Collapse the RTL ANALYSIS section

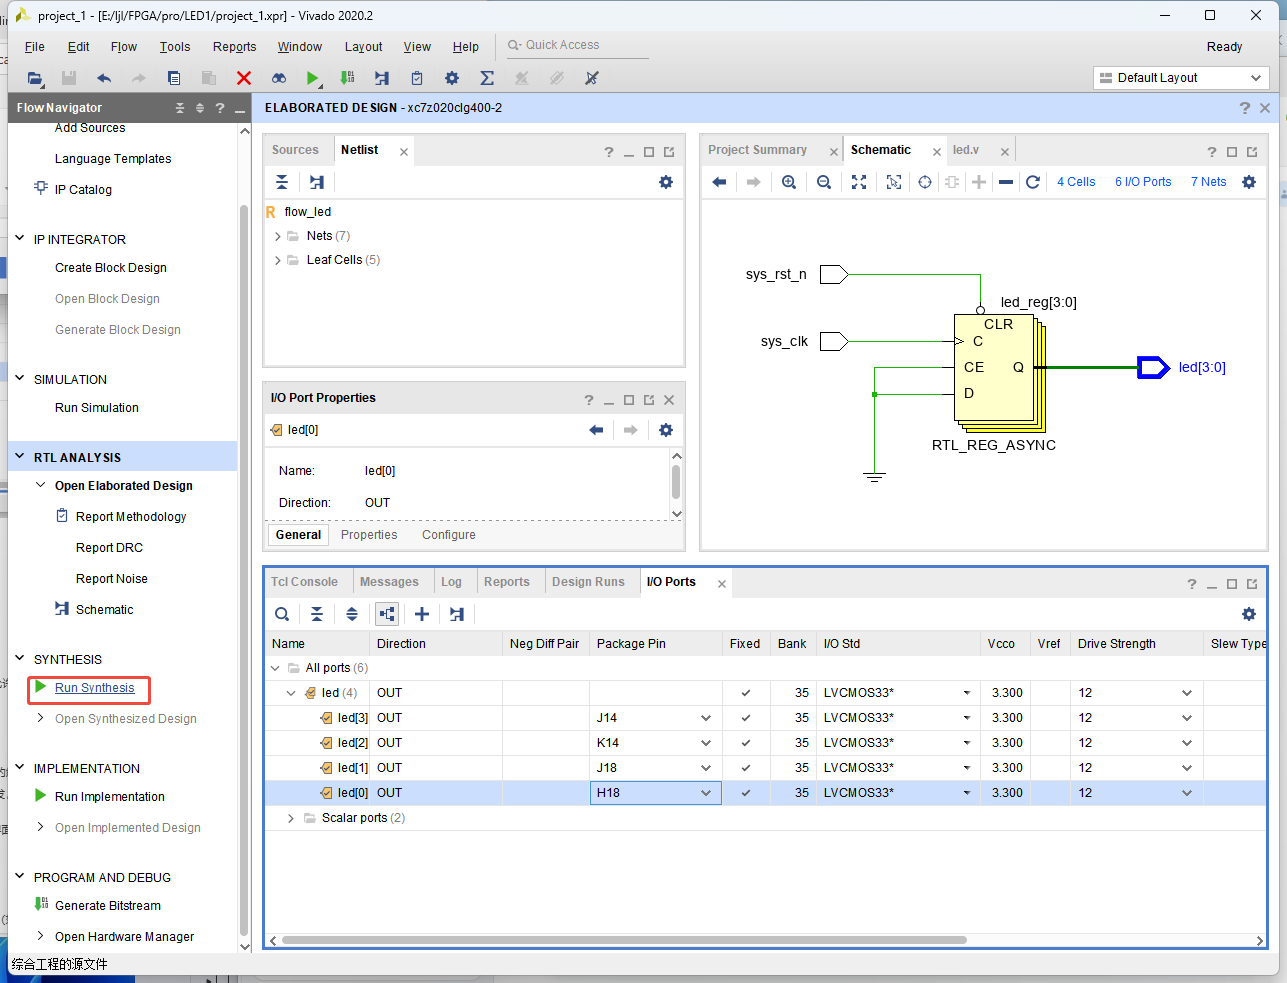pos(20,457)
